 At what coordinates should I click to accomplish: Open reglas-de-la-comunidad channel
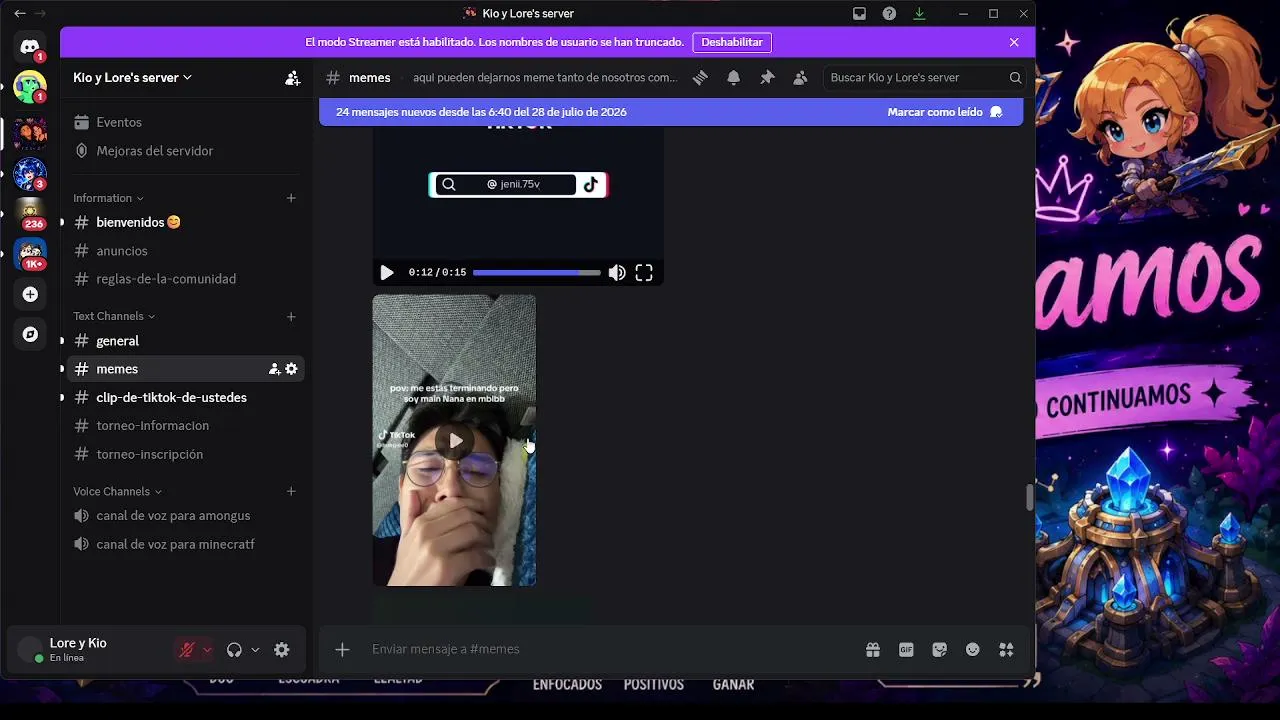pyautogui.click(x=186, y=279)
